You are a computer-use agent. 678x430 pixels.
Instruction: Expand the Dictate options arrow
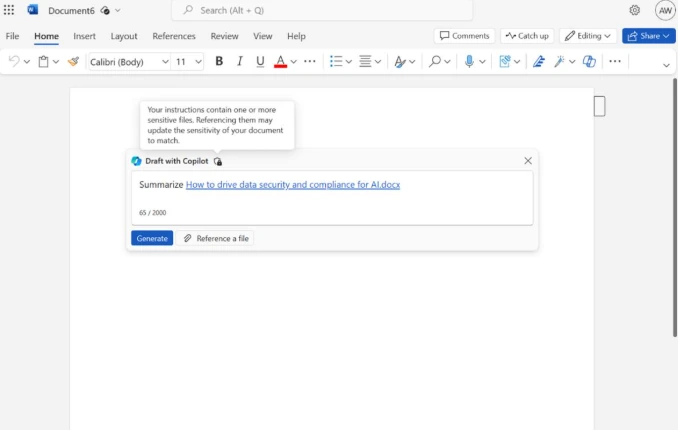tap(482, 62)
